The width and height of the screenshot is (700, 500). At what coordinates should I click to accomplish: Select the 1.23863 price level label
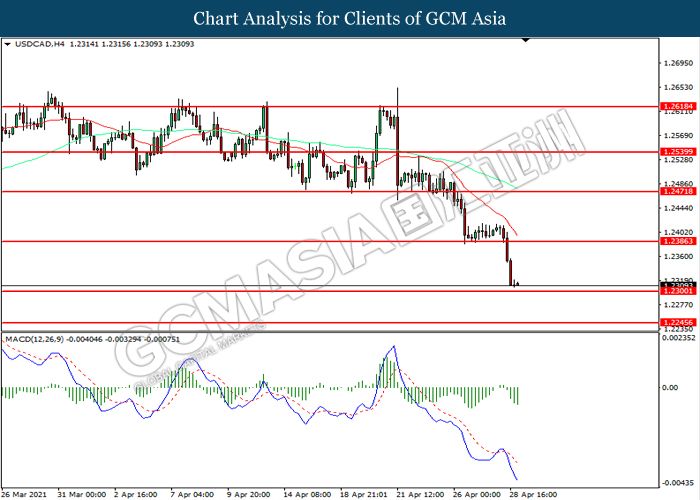tap(678, 241)
